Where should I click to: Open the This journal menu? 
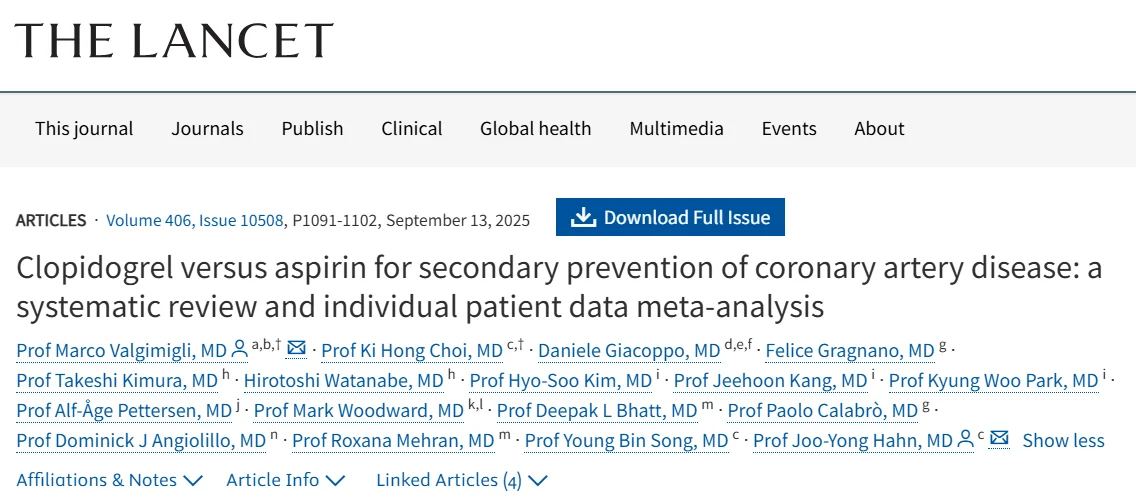[84, 129]
